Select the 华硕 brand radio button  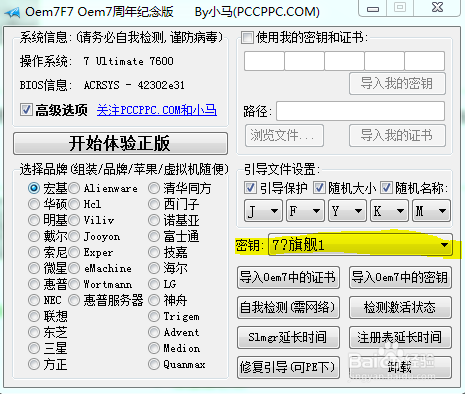click(34, 204)
